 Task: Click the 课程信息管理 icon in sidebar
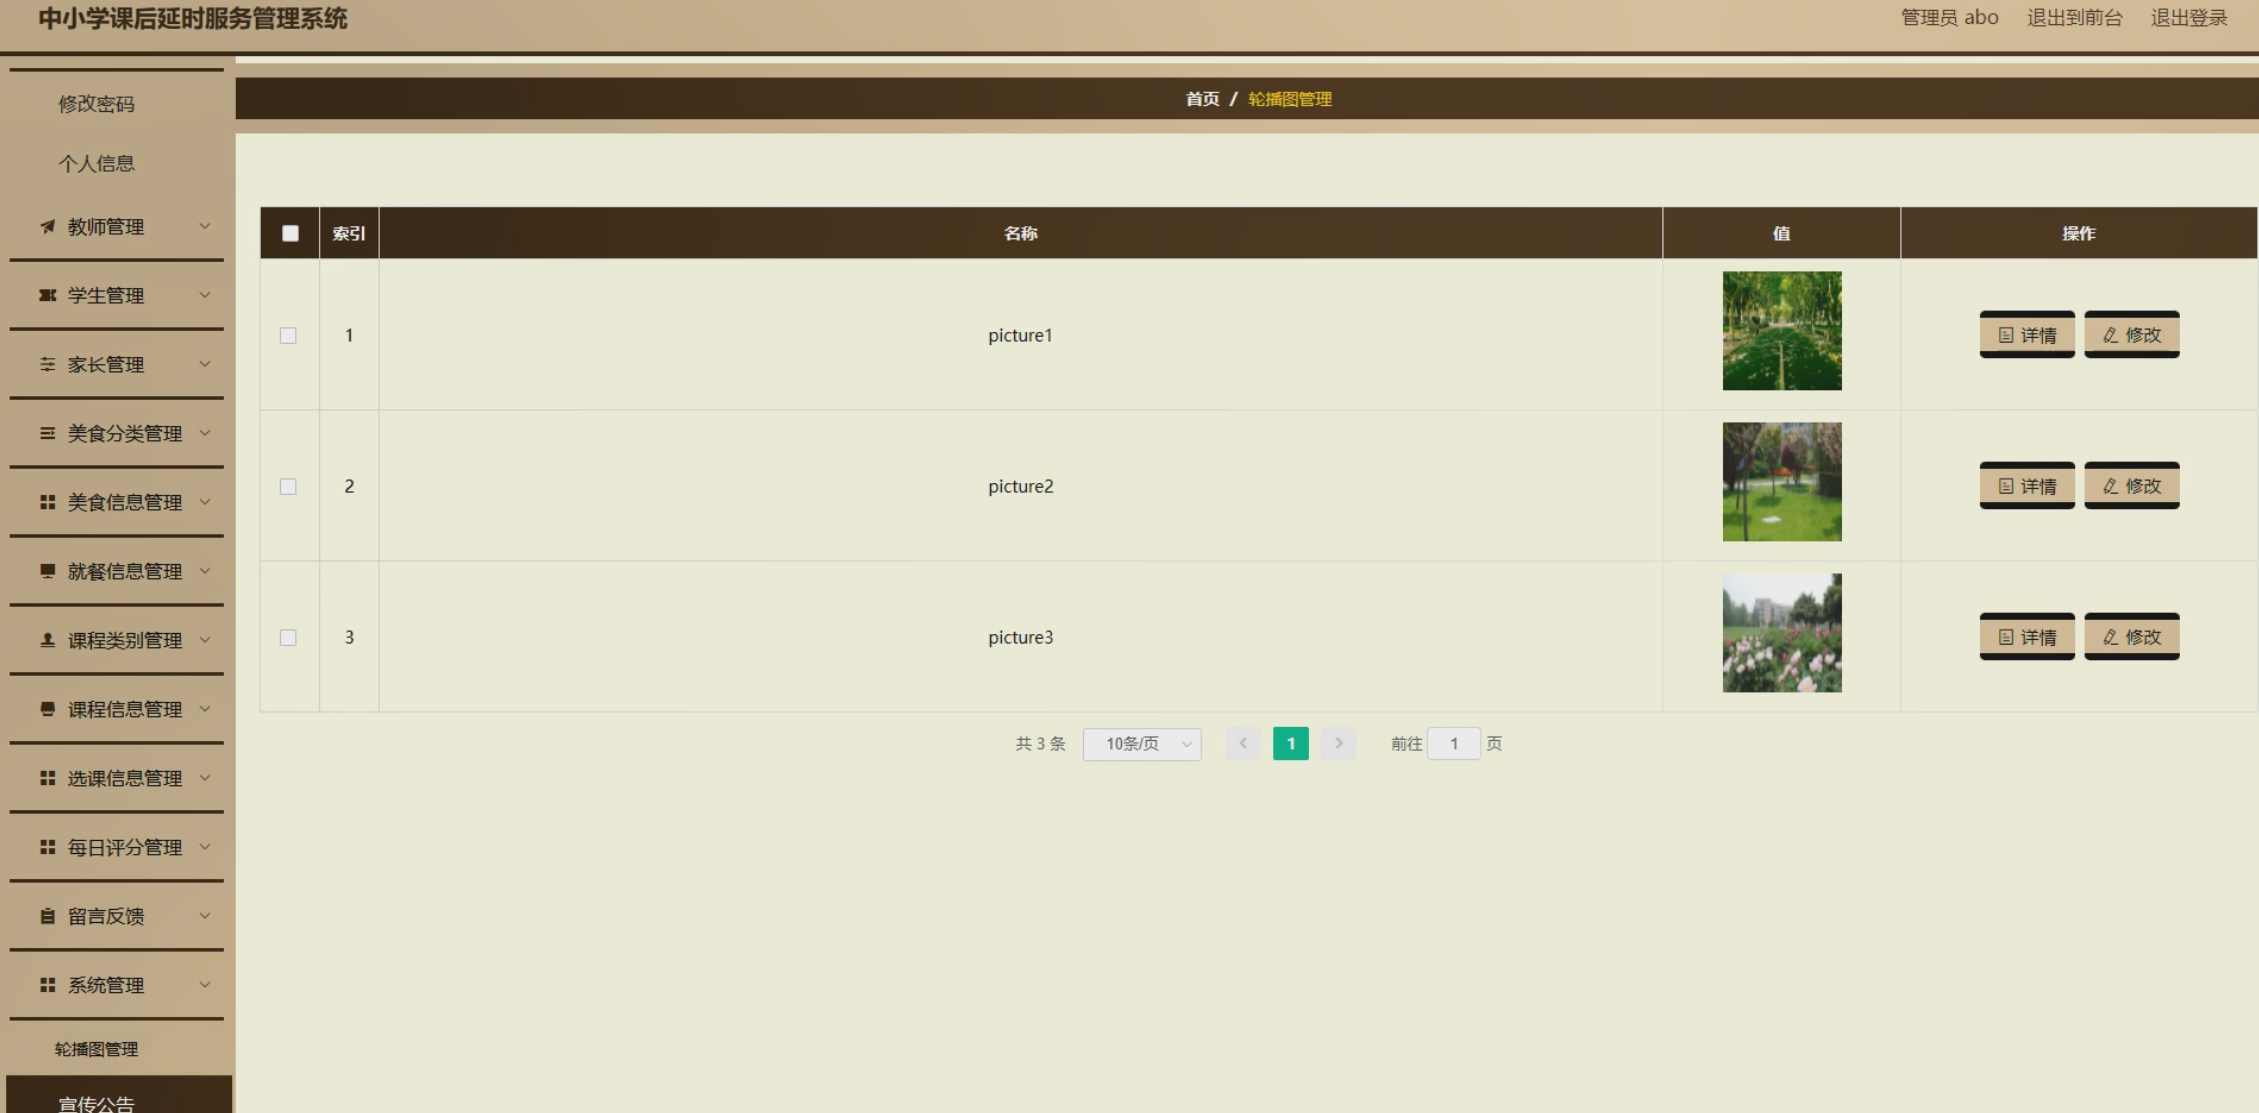point(47,709)
